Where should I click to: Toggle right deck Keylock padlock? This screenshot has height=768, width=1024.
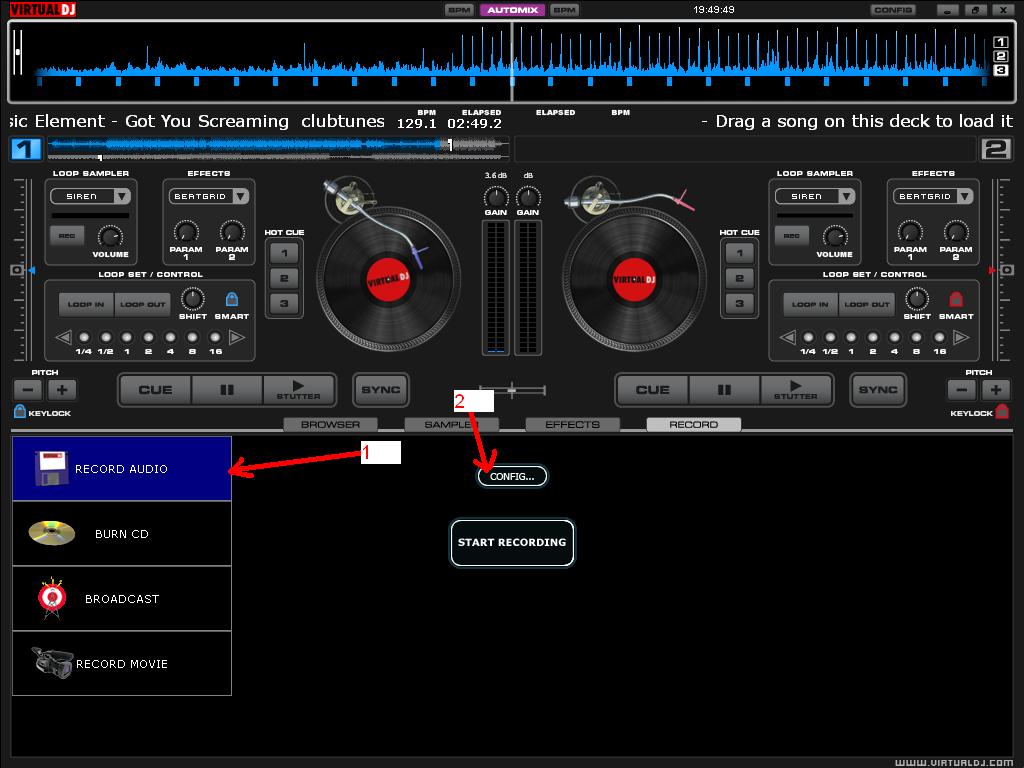click(1002, 411)
